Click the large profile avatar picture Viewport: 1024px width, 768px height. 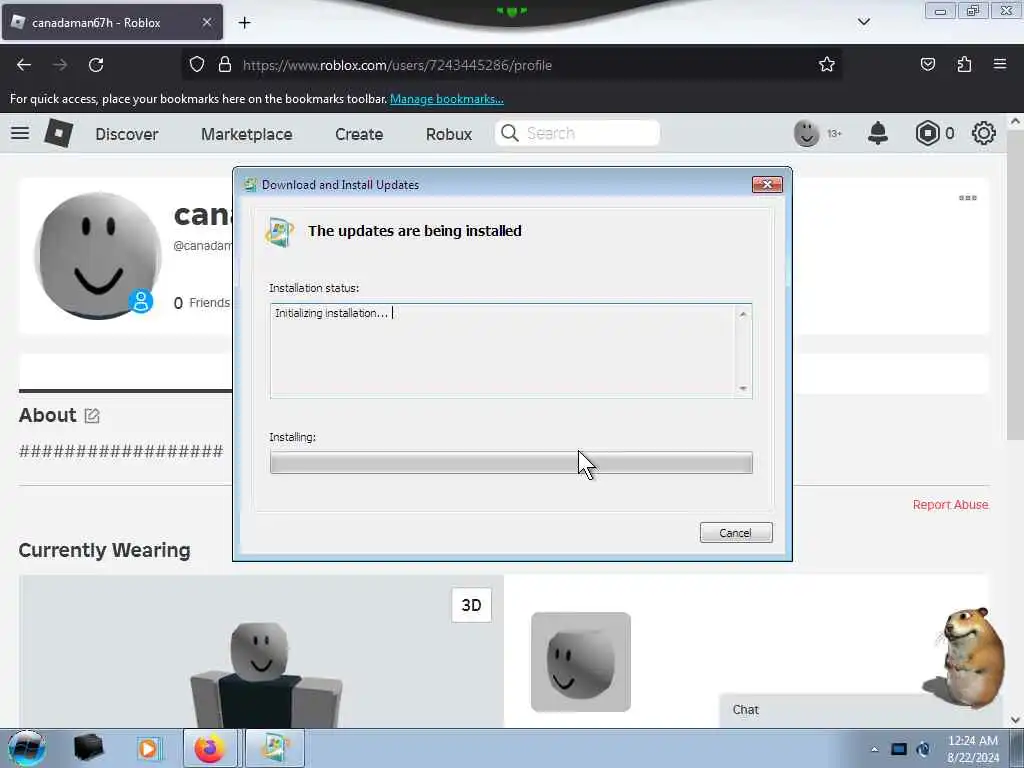tap(98, 255)
